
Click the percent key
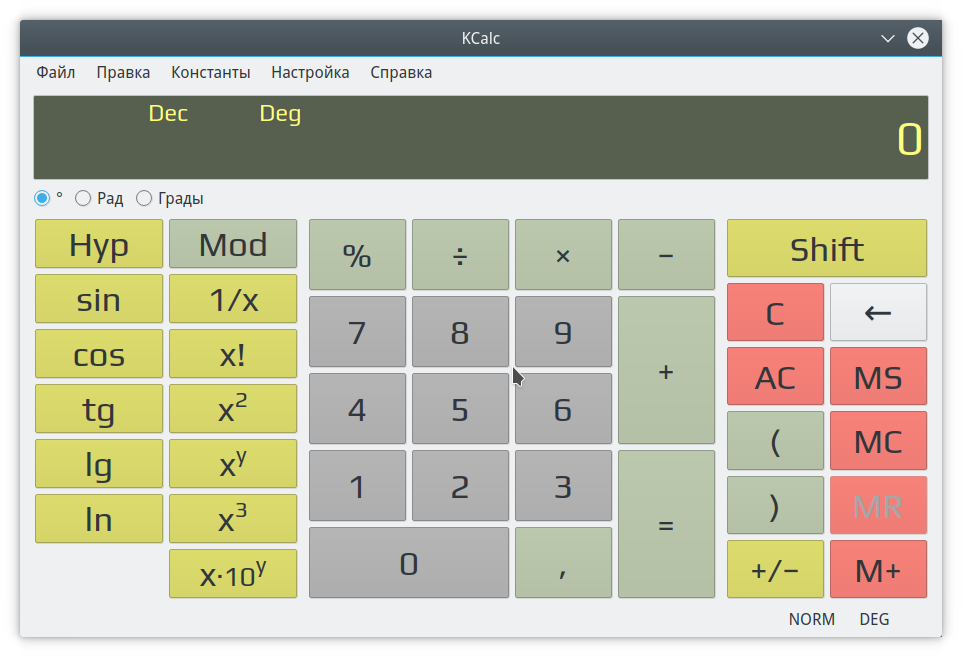[x=357, y=255]
